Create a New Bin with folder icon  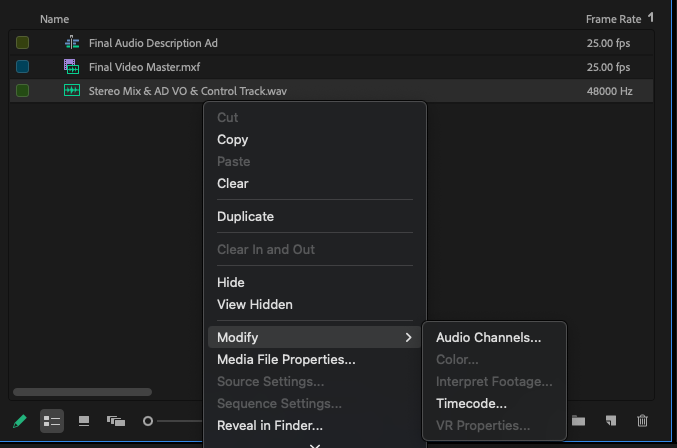[578, 421]
